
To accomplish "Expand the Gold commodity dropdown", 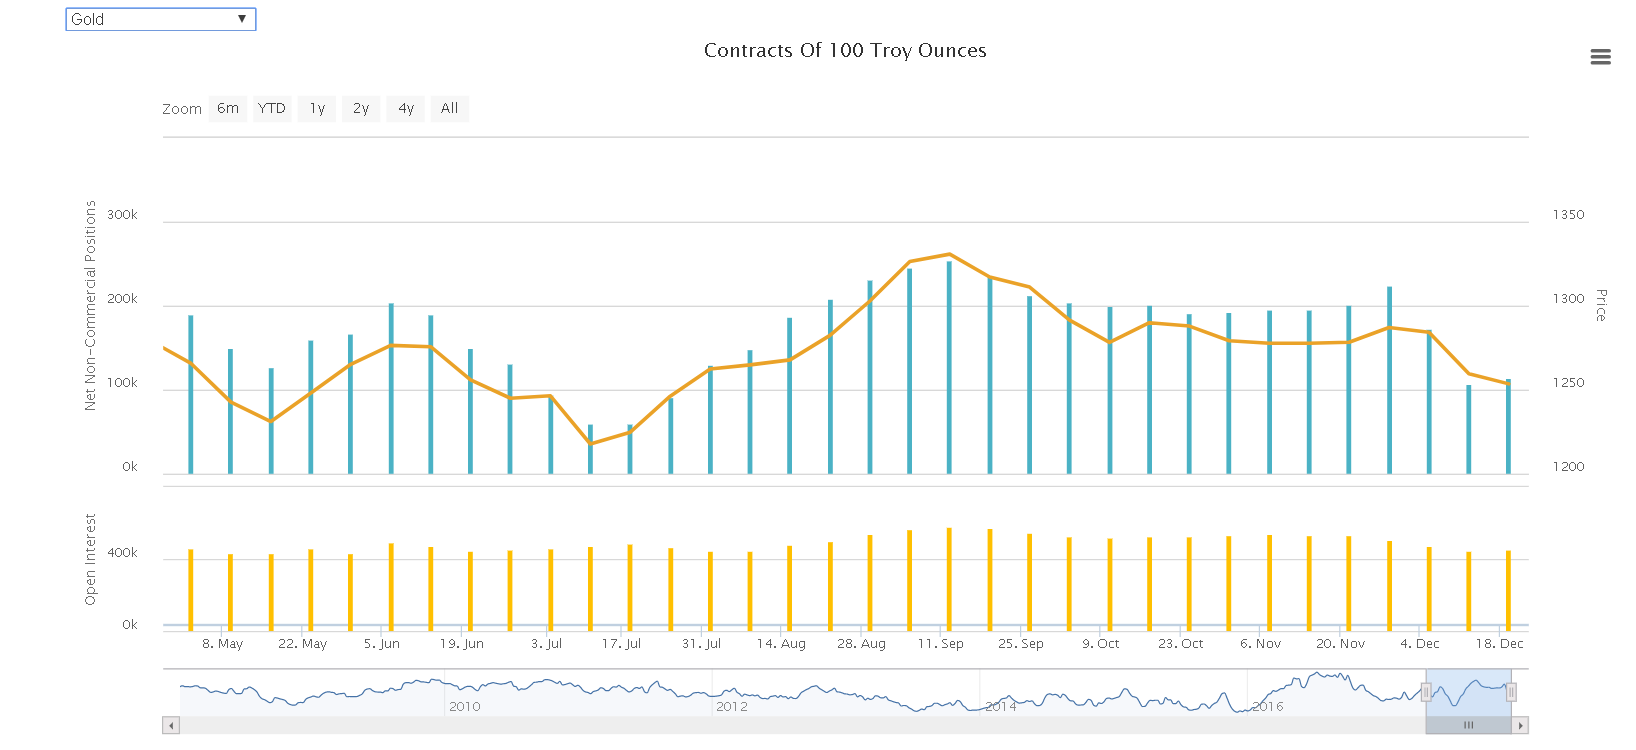I will pos(161,19).
